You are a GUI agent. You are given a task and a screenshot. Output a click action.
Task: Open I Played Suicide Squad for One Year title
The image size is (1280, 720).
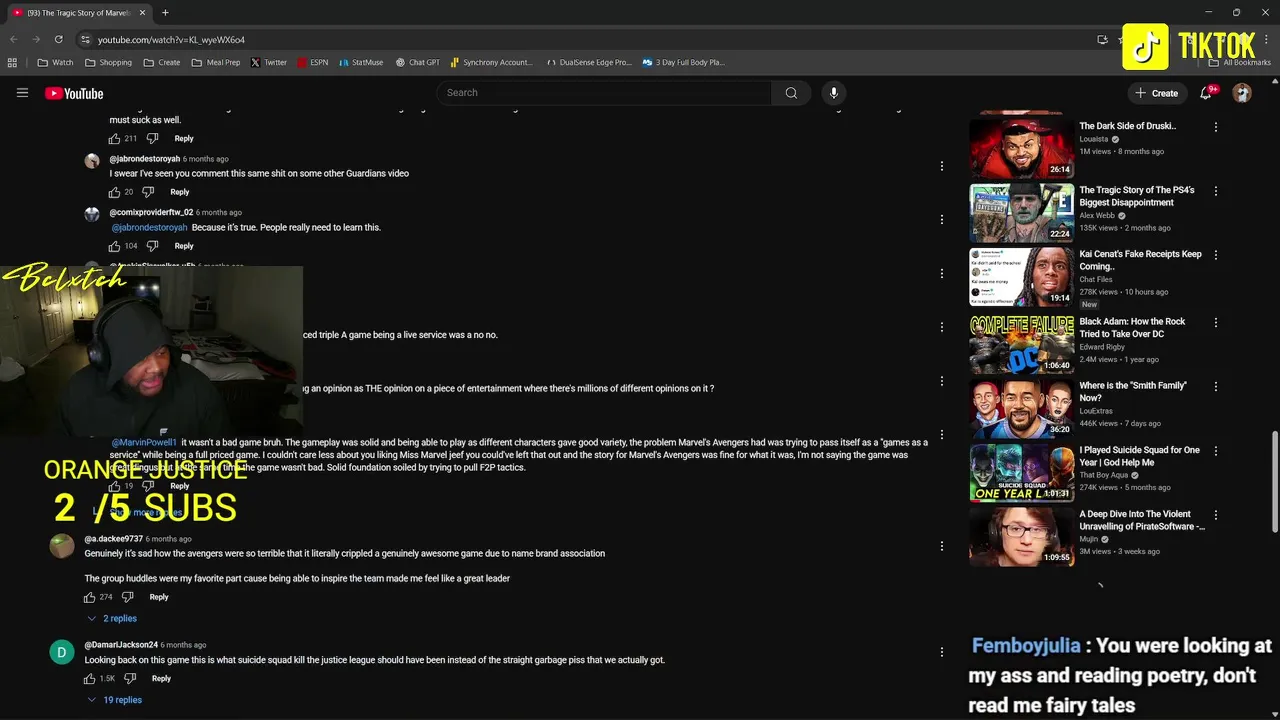1139,456
